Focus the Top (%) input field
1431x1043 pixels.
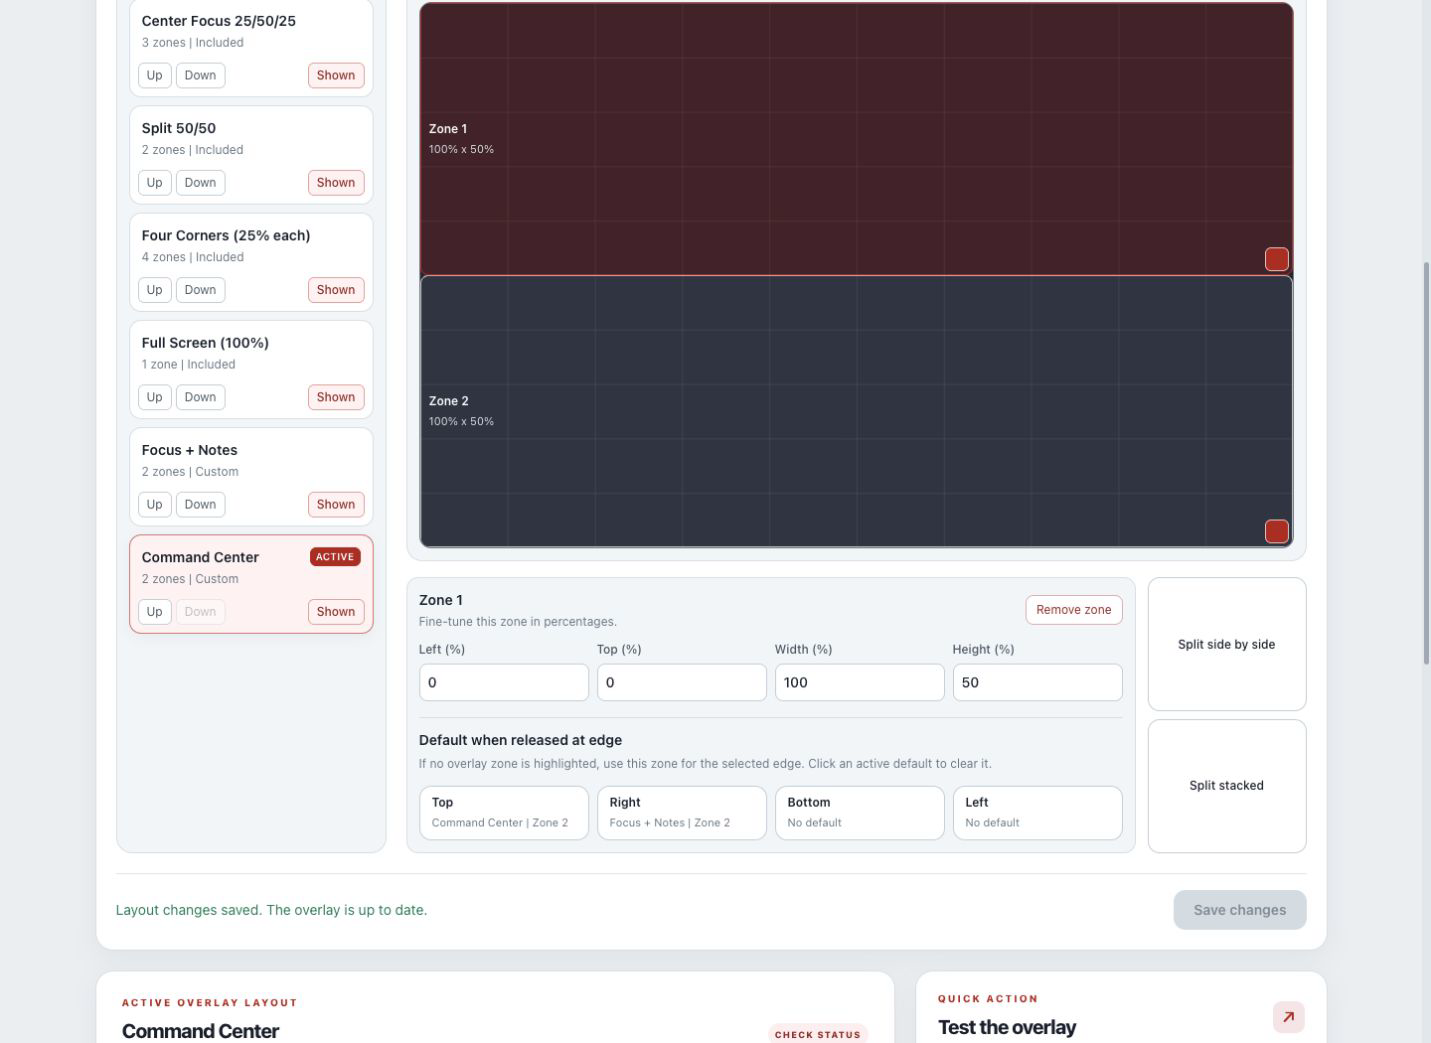coord(682,682)
